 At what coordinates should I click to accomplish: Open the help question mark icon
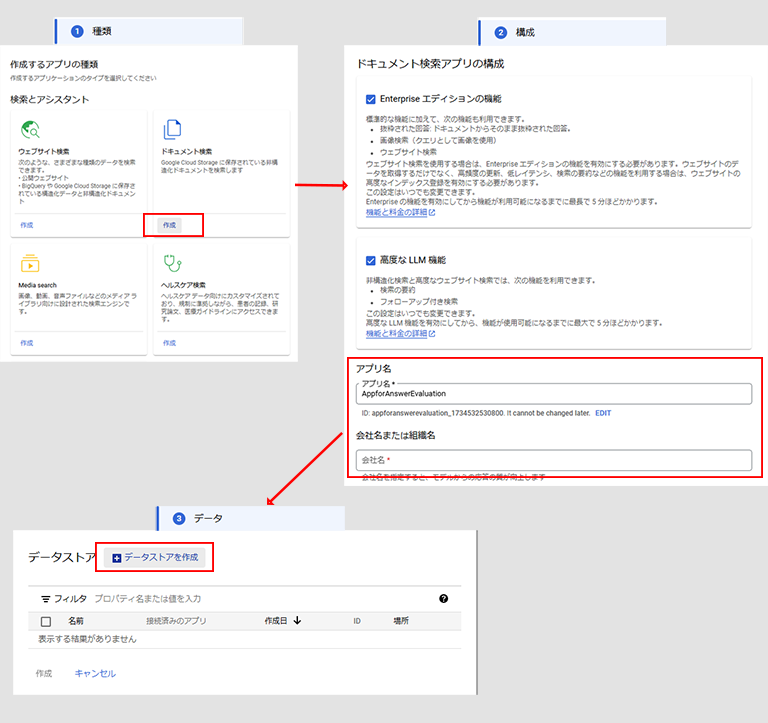443,599
